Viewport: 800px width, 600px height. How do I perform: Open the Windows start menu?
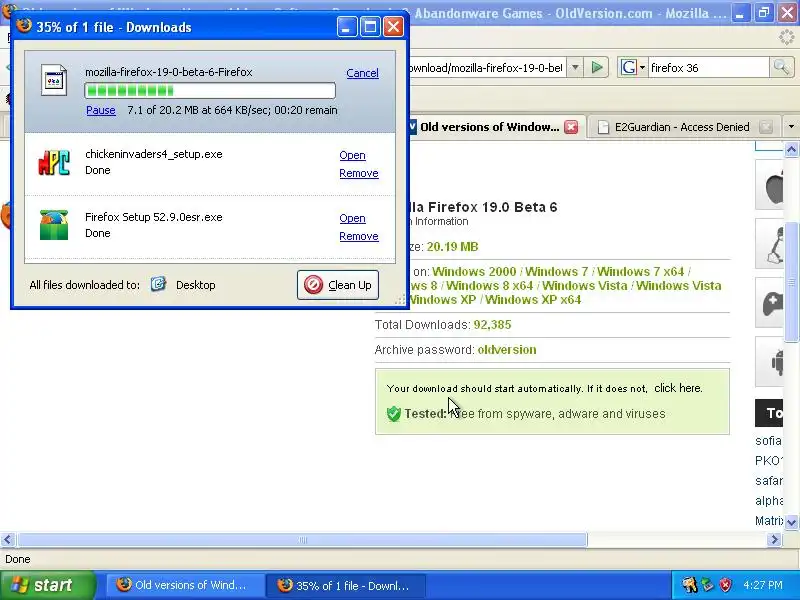(48, 585)
